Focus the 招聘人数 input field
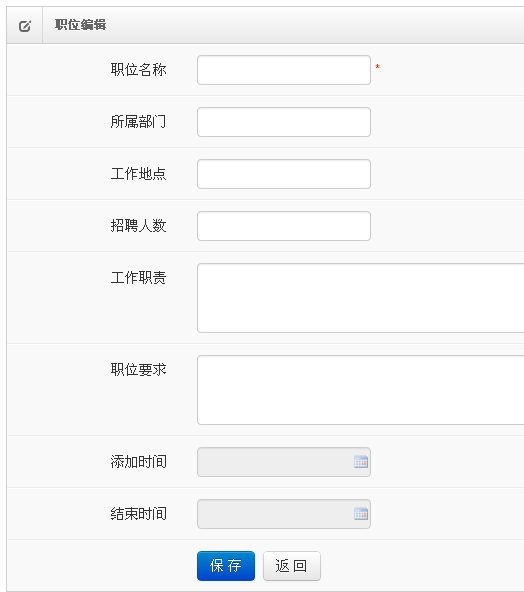Viewport: 524px width, 592px height. click(284, 226)
